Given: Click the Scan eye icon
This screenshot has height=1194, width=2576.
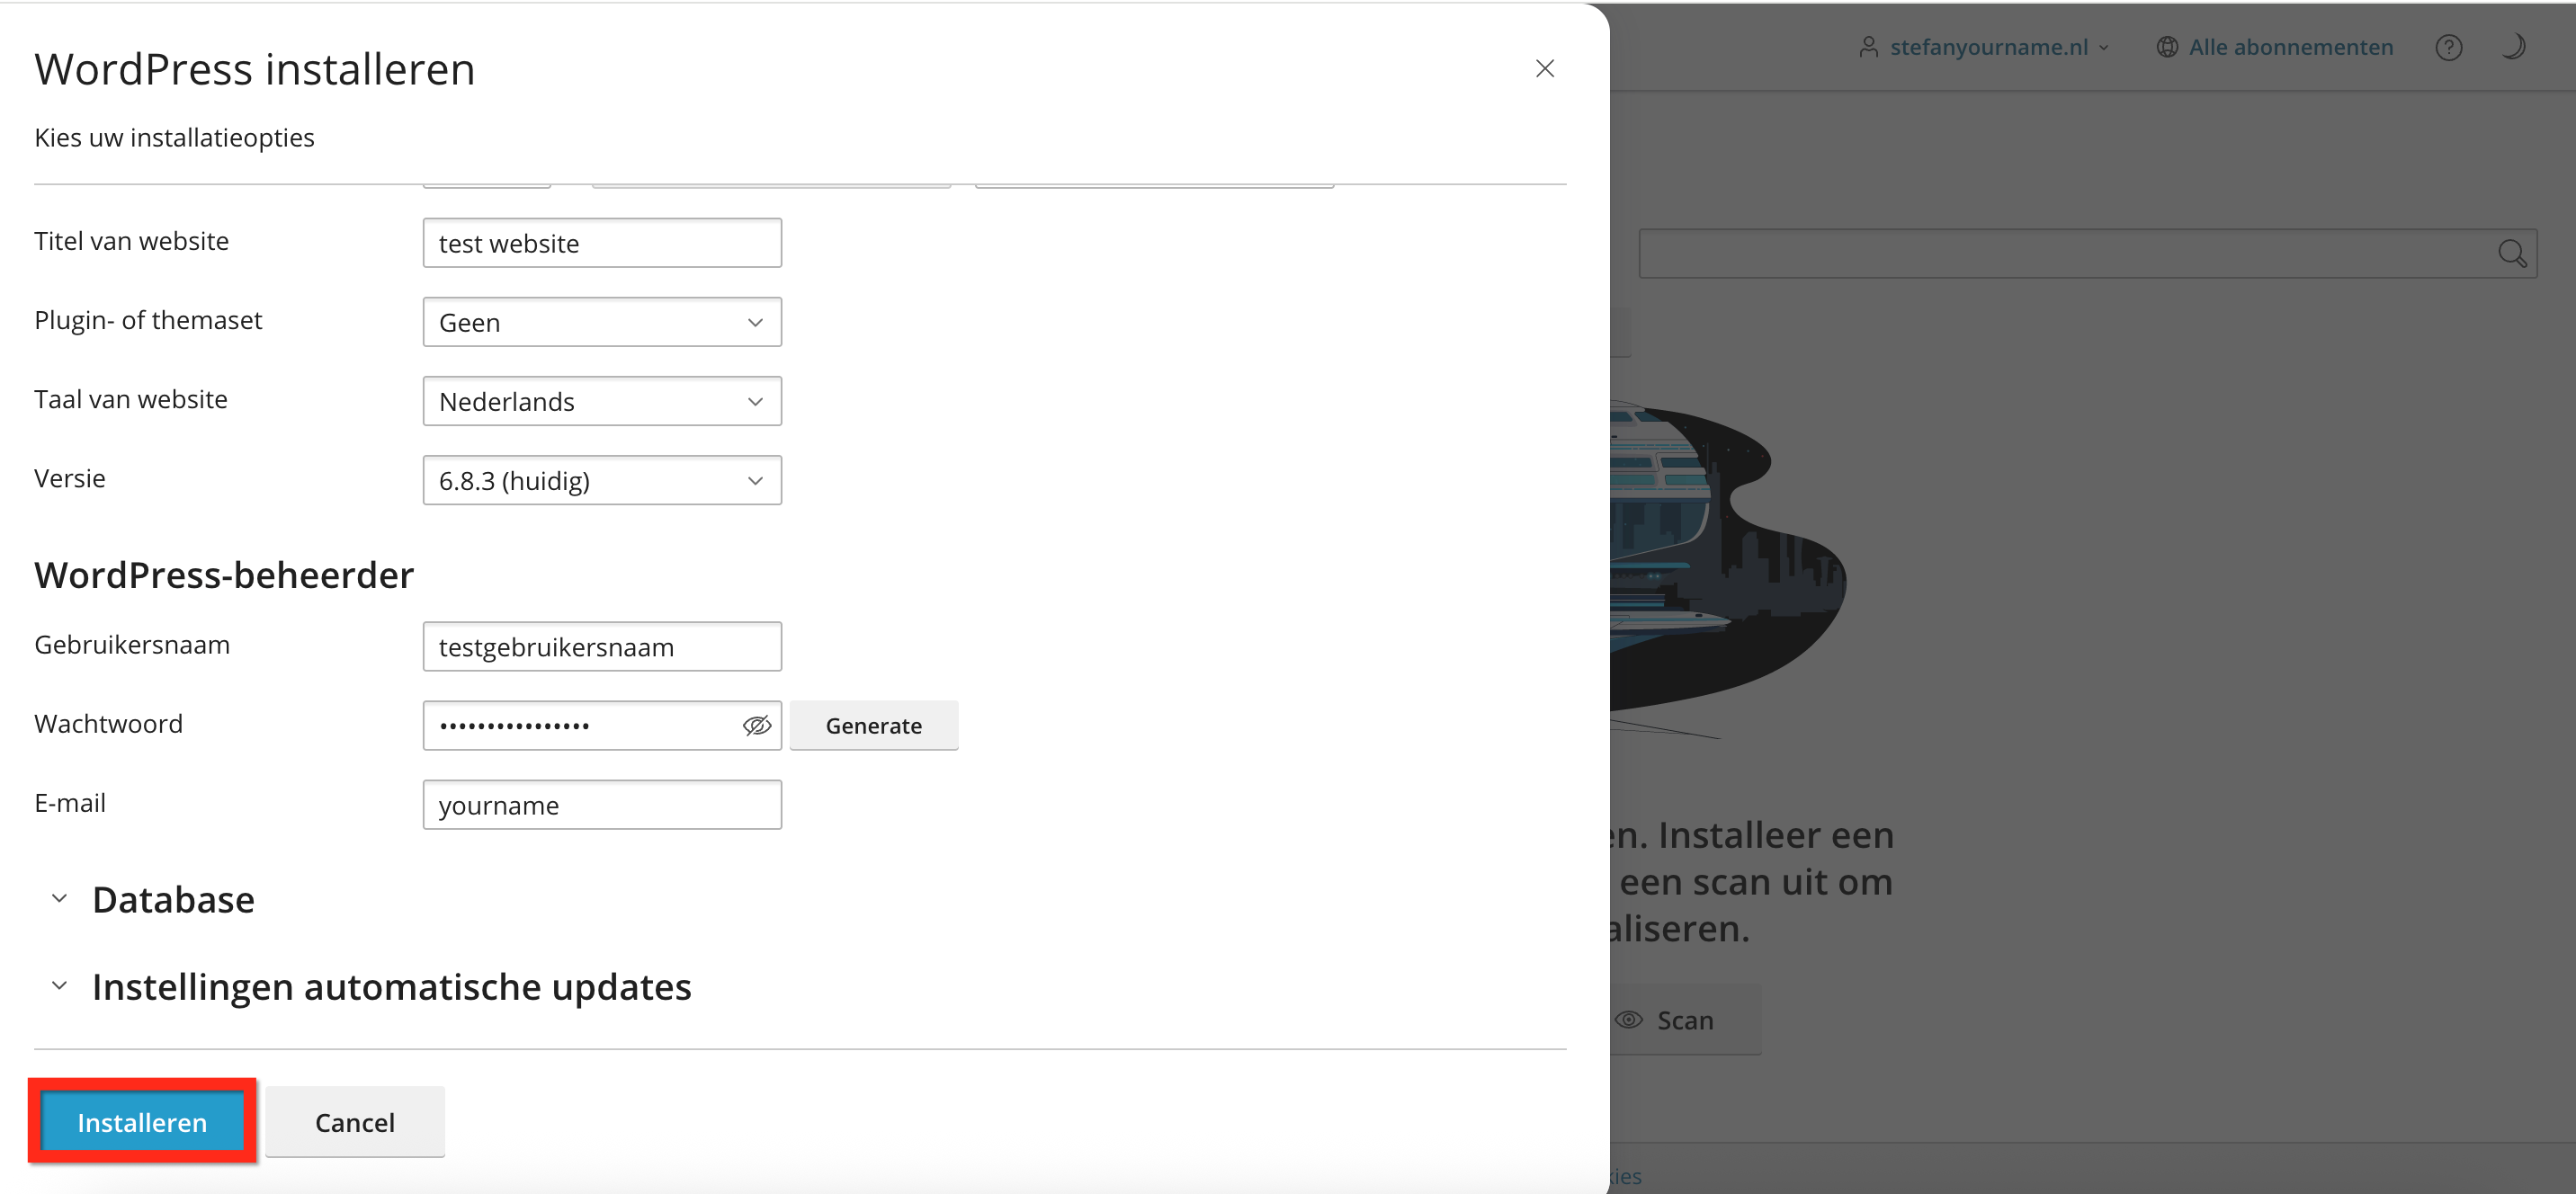Looking at the screenshot, I should [x=1629, y=1020].
